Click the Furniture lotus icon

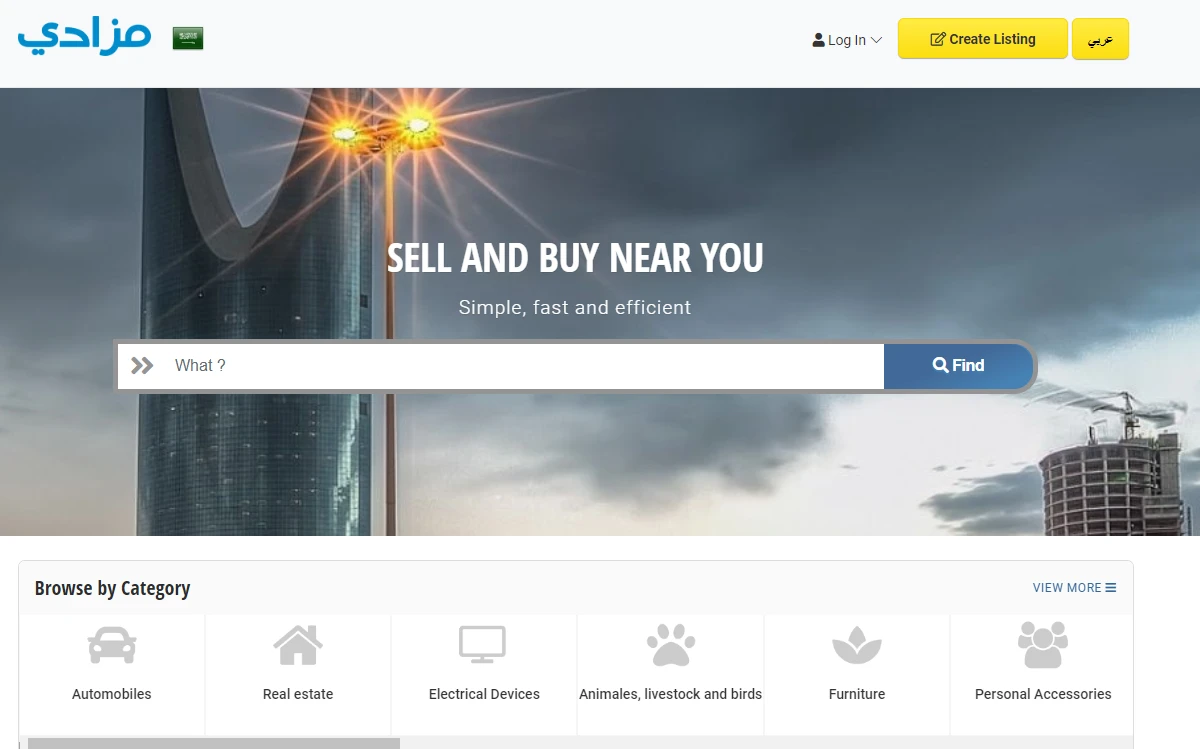(x=857, y=645)
